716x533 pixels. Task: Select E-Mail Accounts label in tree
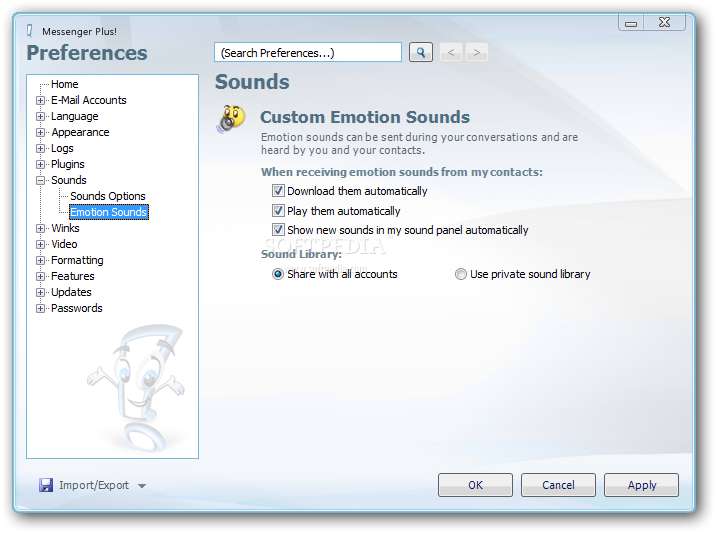(89, 100)
